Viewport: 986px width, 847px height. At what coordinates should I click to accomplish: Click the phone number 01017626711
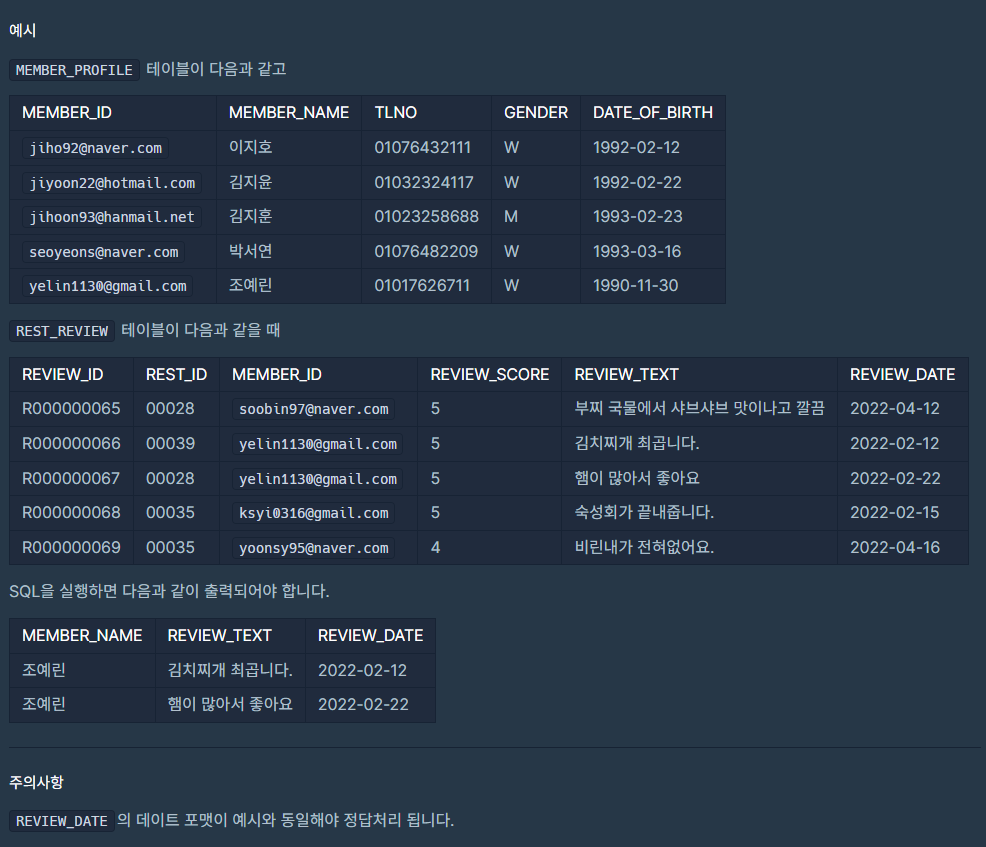[x=422, y=285]
